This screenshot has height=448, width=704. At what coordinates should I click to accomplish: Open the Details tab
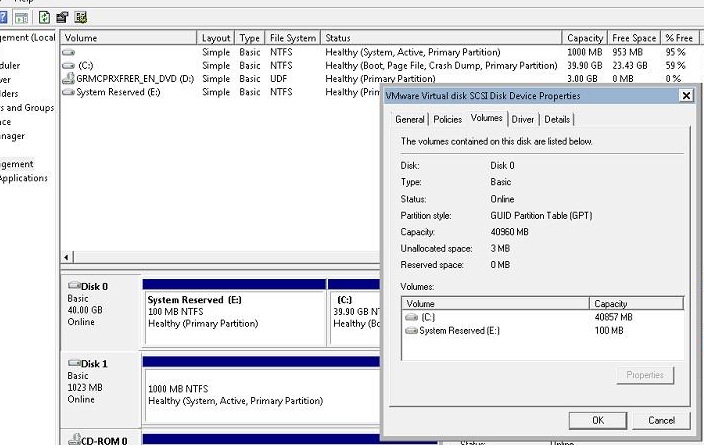coord(557,119)
